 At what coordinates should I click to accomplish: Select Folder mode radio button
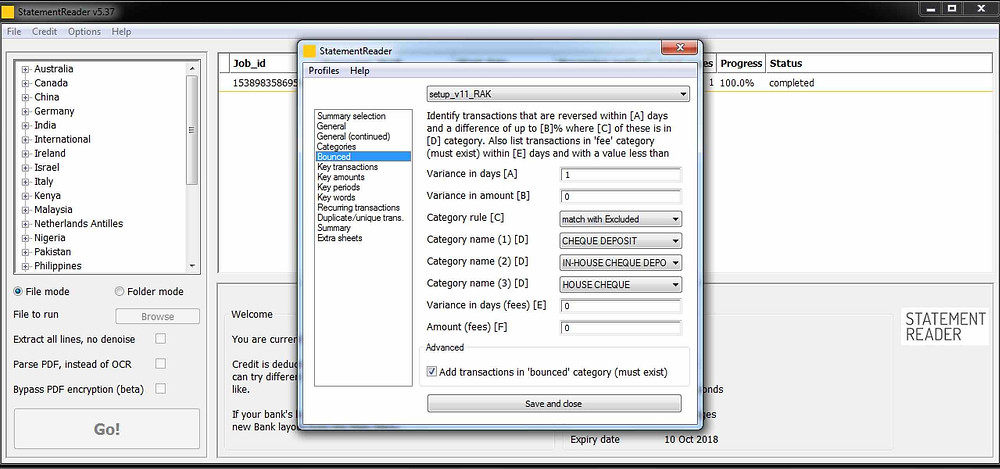119,292
